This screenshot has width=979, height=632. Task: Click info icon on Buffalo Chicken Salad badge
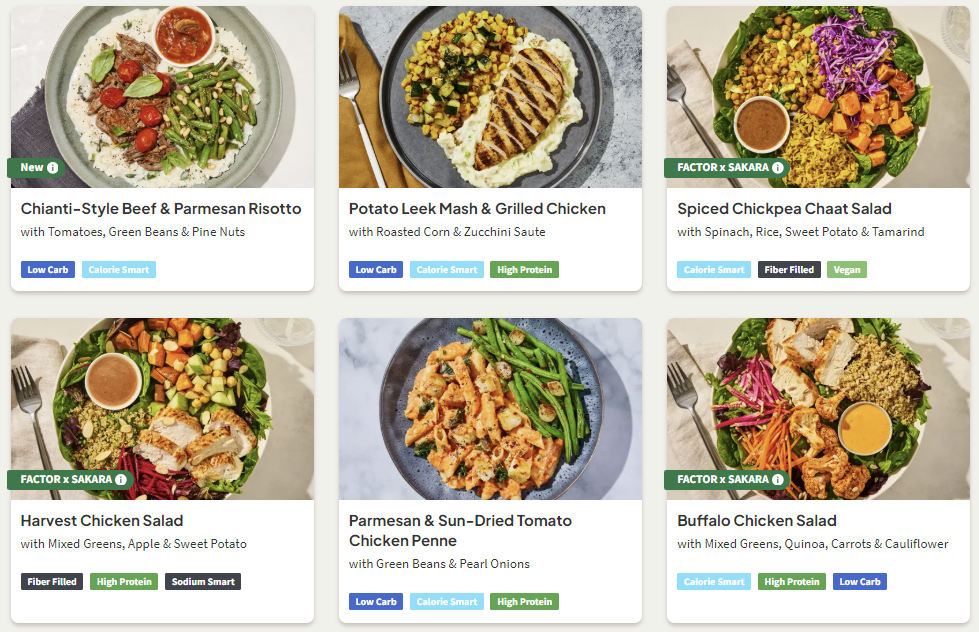click(x=777, y=480)
